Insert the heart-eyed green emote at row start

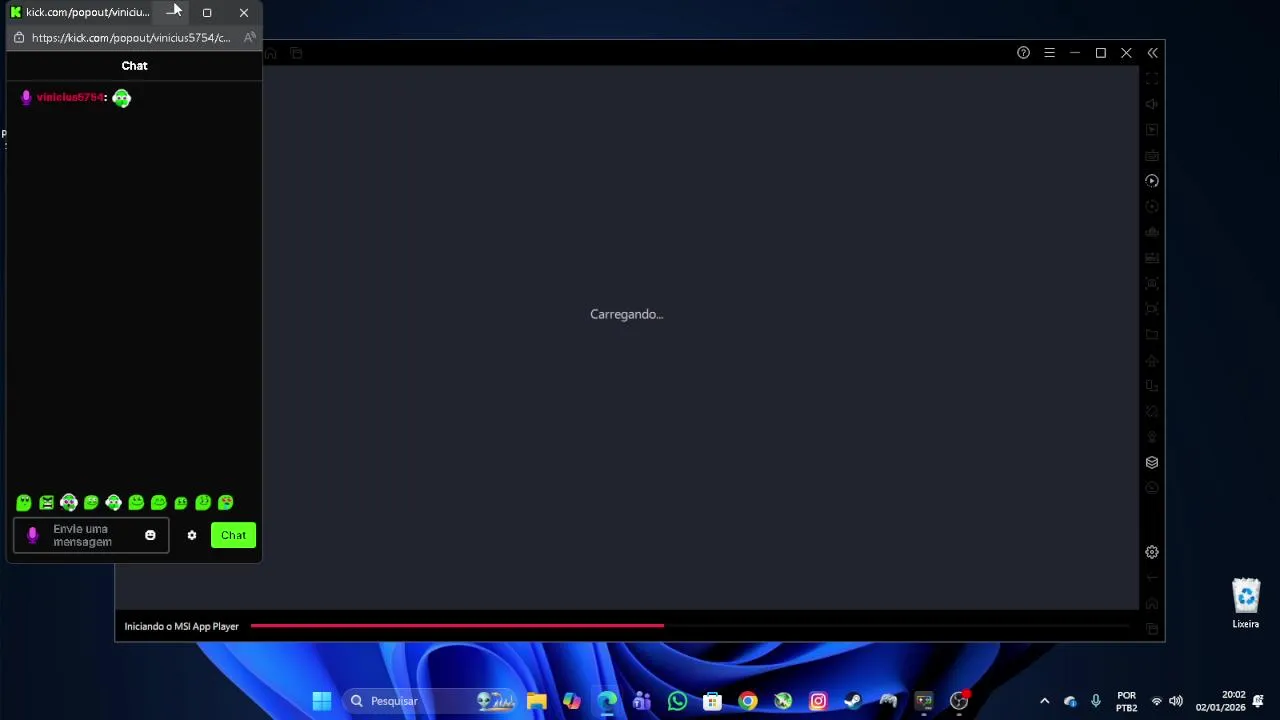24,503
